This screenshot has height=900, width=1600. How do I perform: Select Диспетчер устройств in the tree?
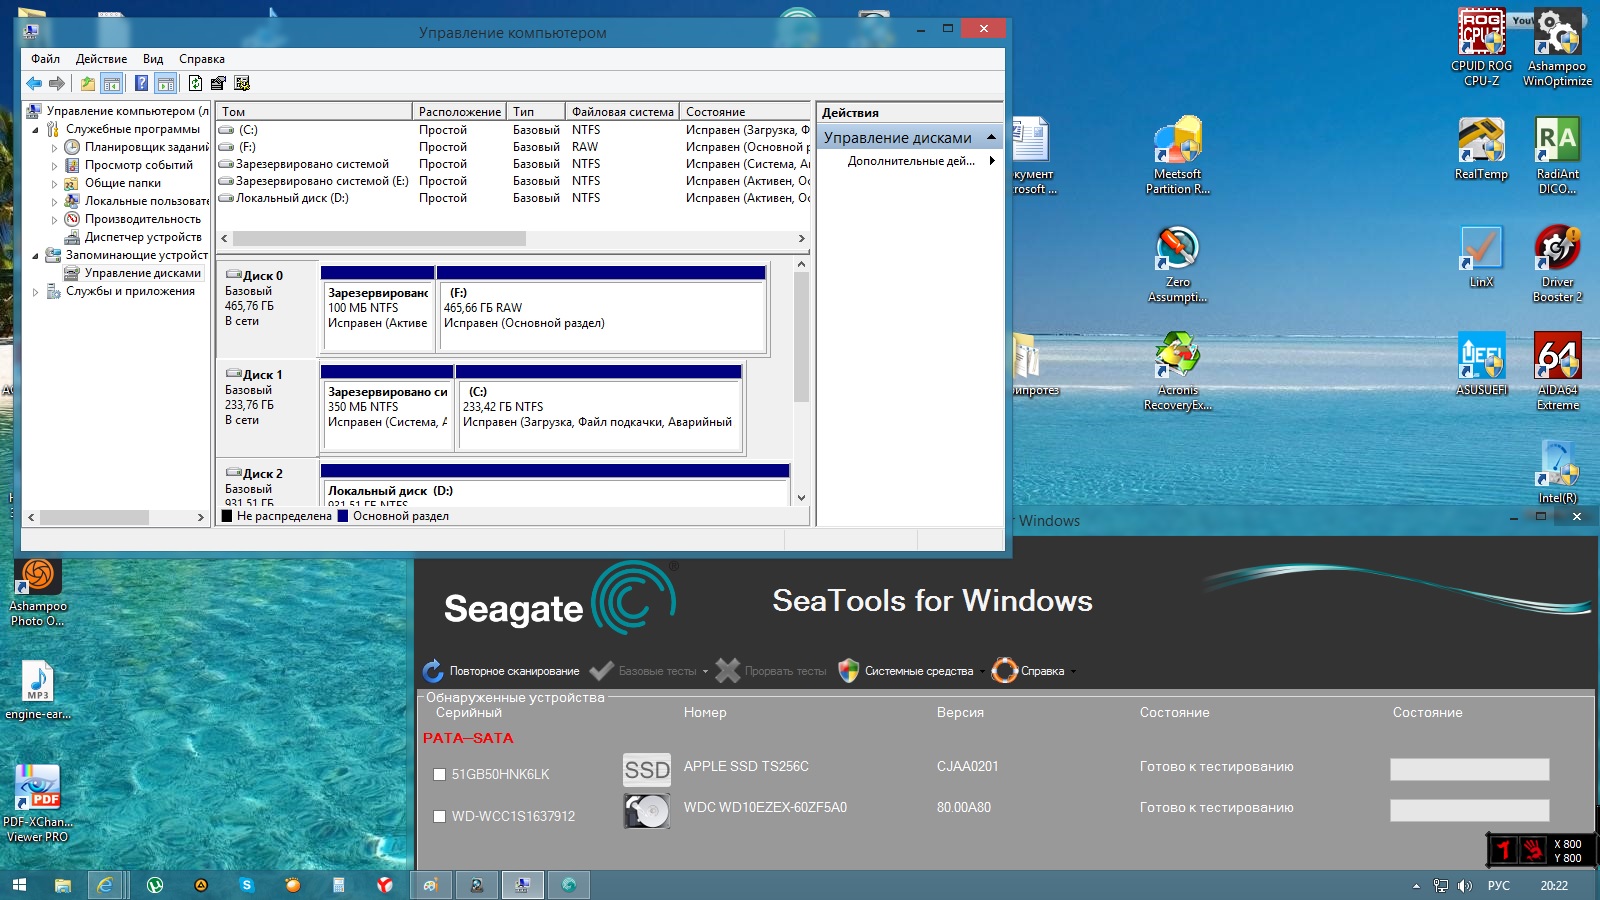coord(143,237)
